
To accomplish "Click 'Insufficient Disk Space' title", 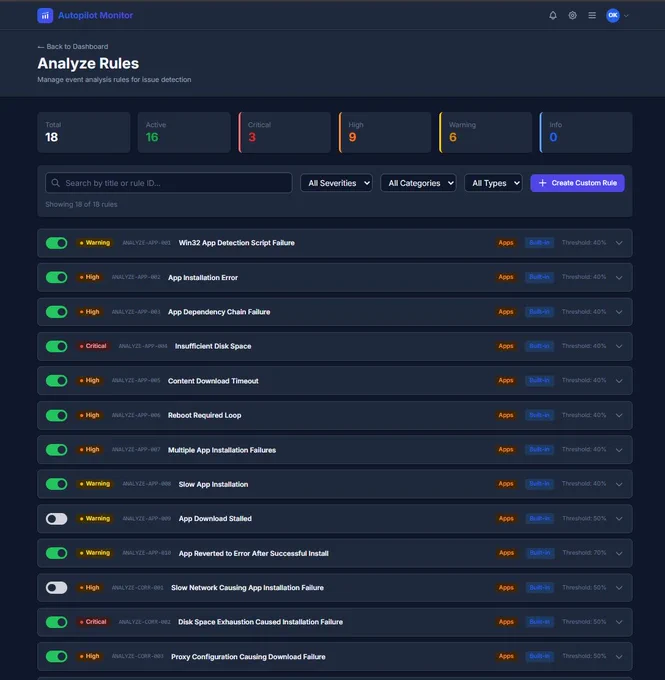I will point(213,346).
